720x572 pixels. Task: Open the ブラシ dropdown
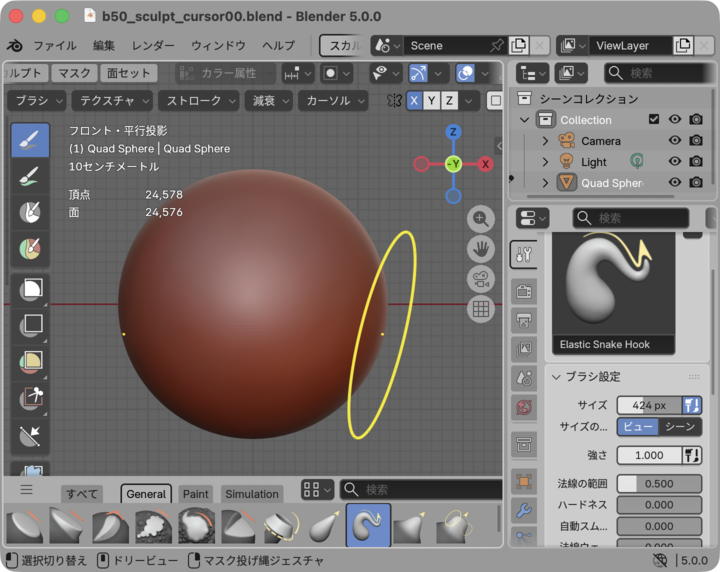click(x=37, y=101)
